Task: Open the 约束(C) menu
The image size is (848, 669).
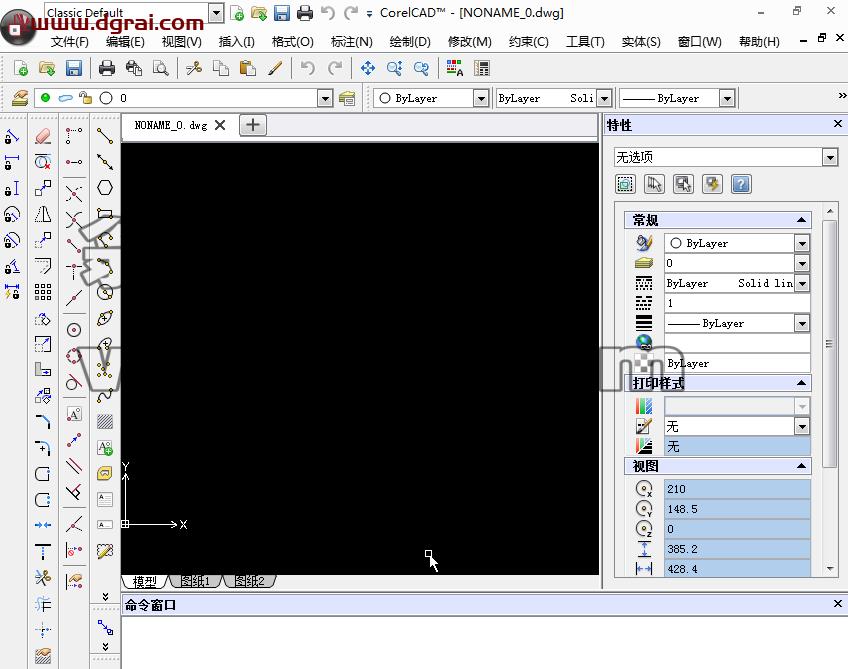Action: [528, 42]
